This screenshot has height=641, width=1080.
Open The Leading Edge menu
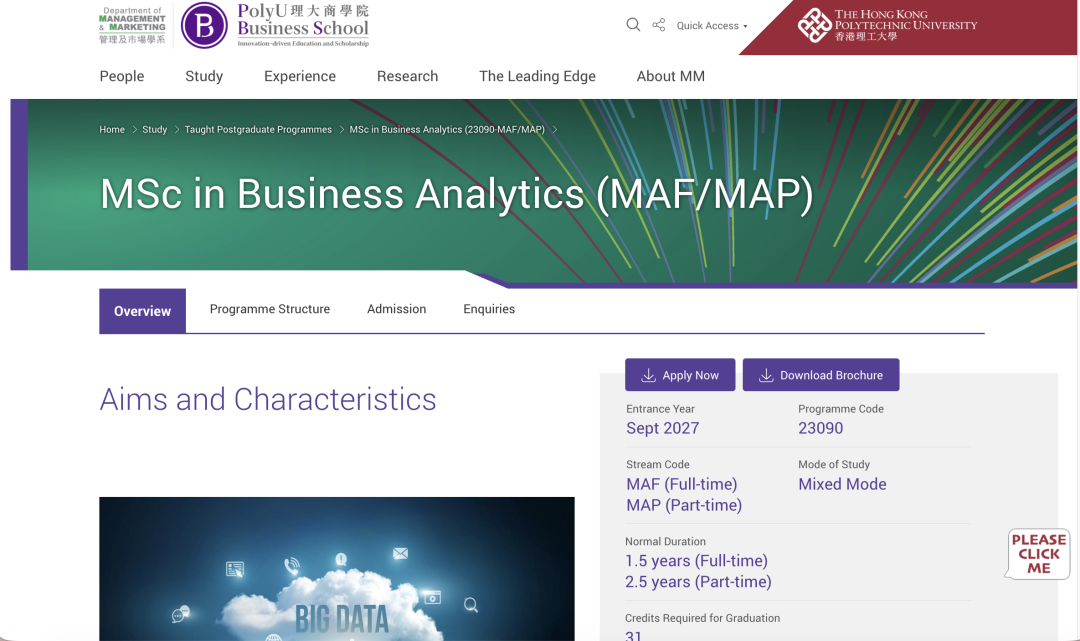click(x=537, y=76)
